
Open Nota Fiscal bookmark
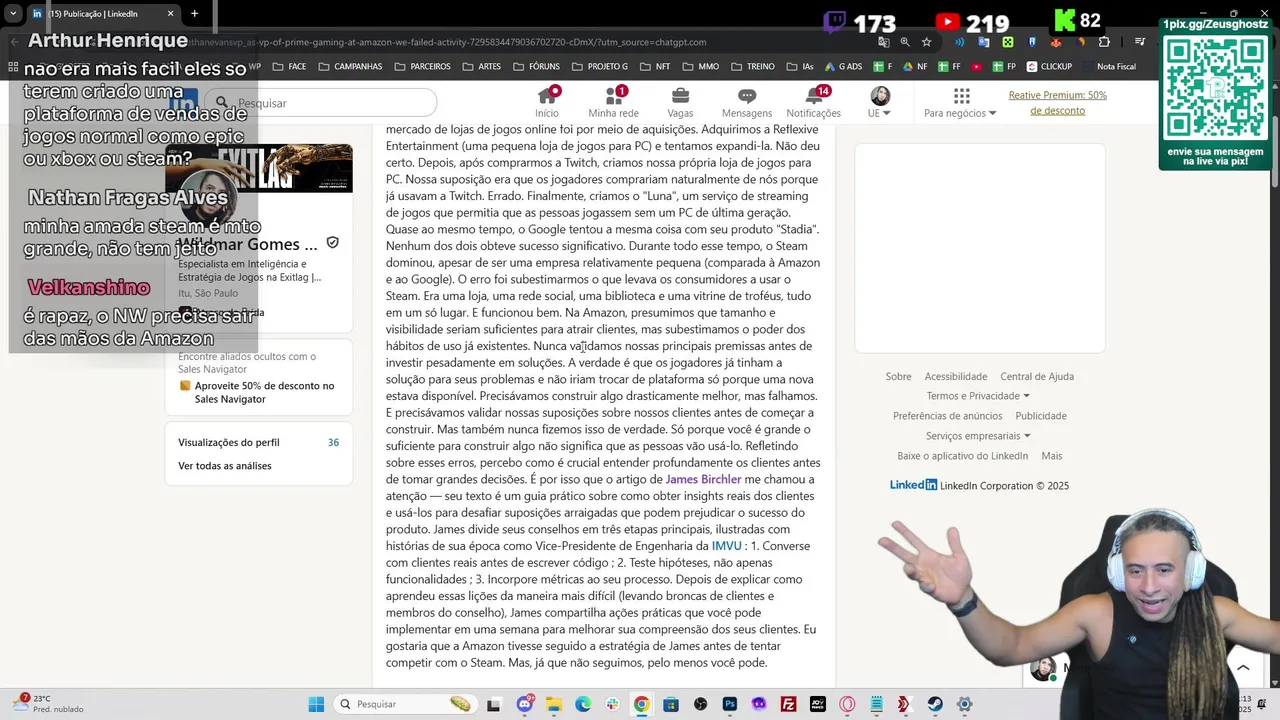click(x=1111, y=67)
